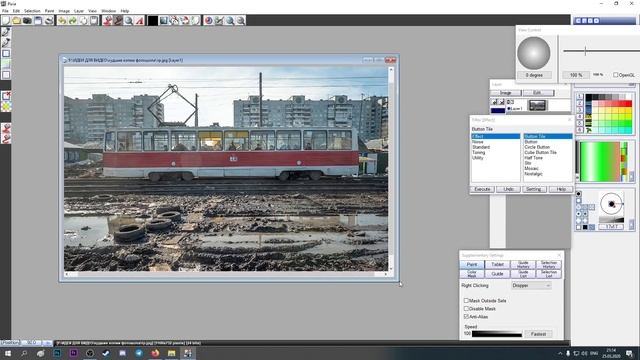This screenshot has height=360, width=640.
Task: Click the lower red tool icon in the left sidebar
Action: [x=6, y=139]
